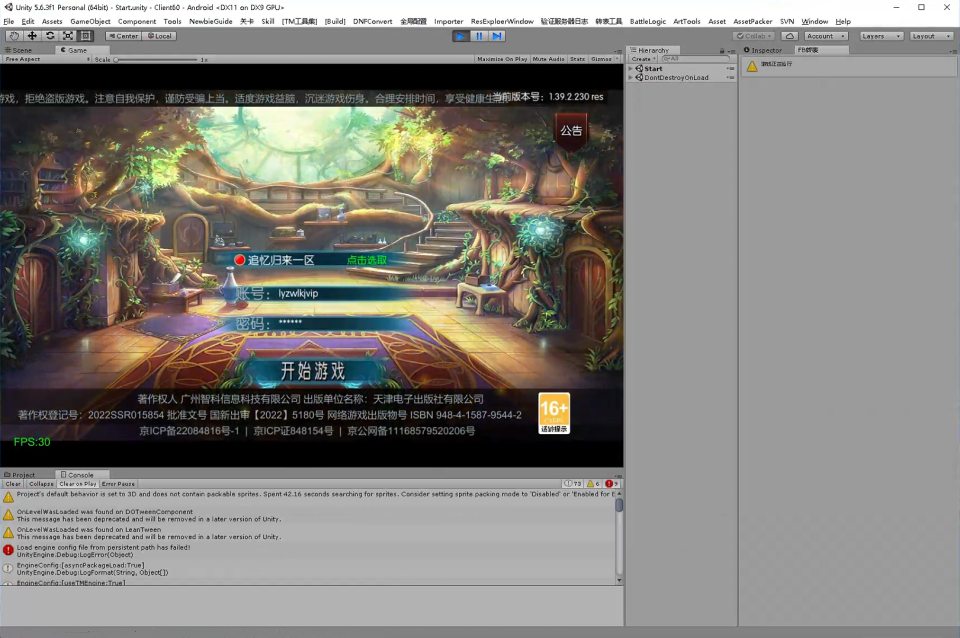This screenshot has height=638, width=960.
Task: Pause the running game
Action: click(x=479, y=36)
